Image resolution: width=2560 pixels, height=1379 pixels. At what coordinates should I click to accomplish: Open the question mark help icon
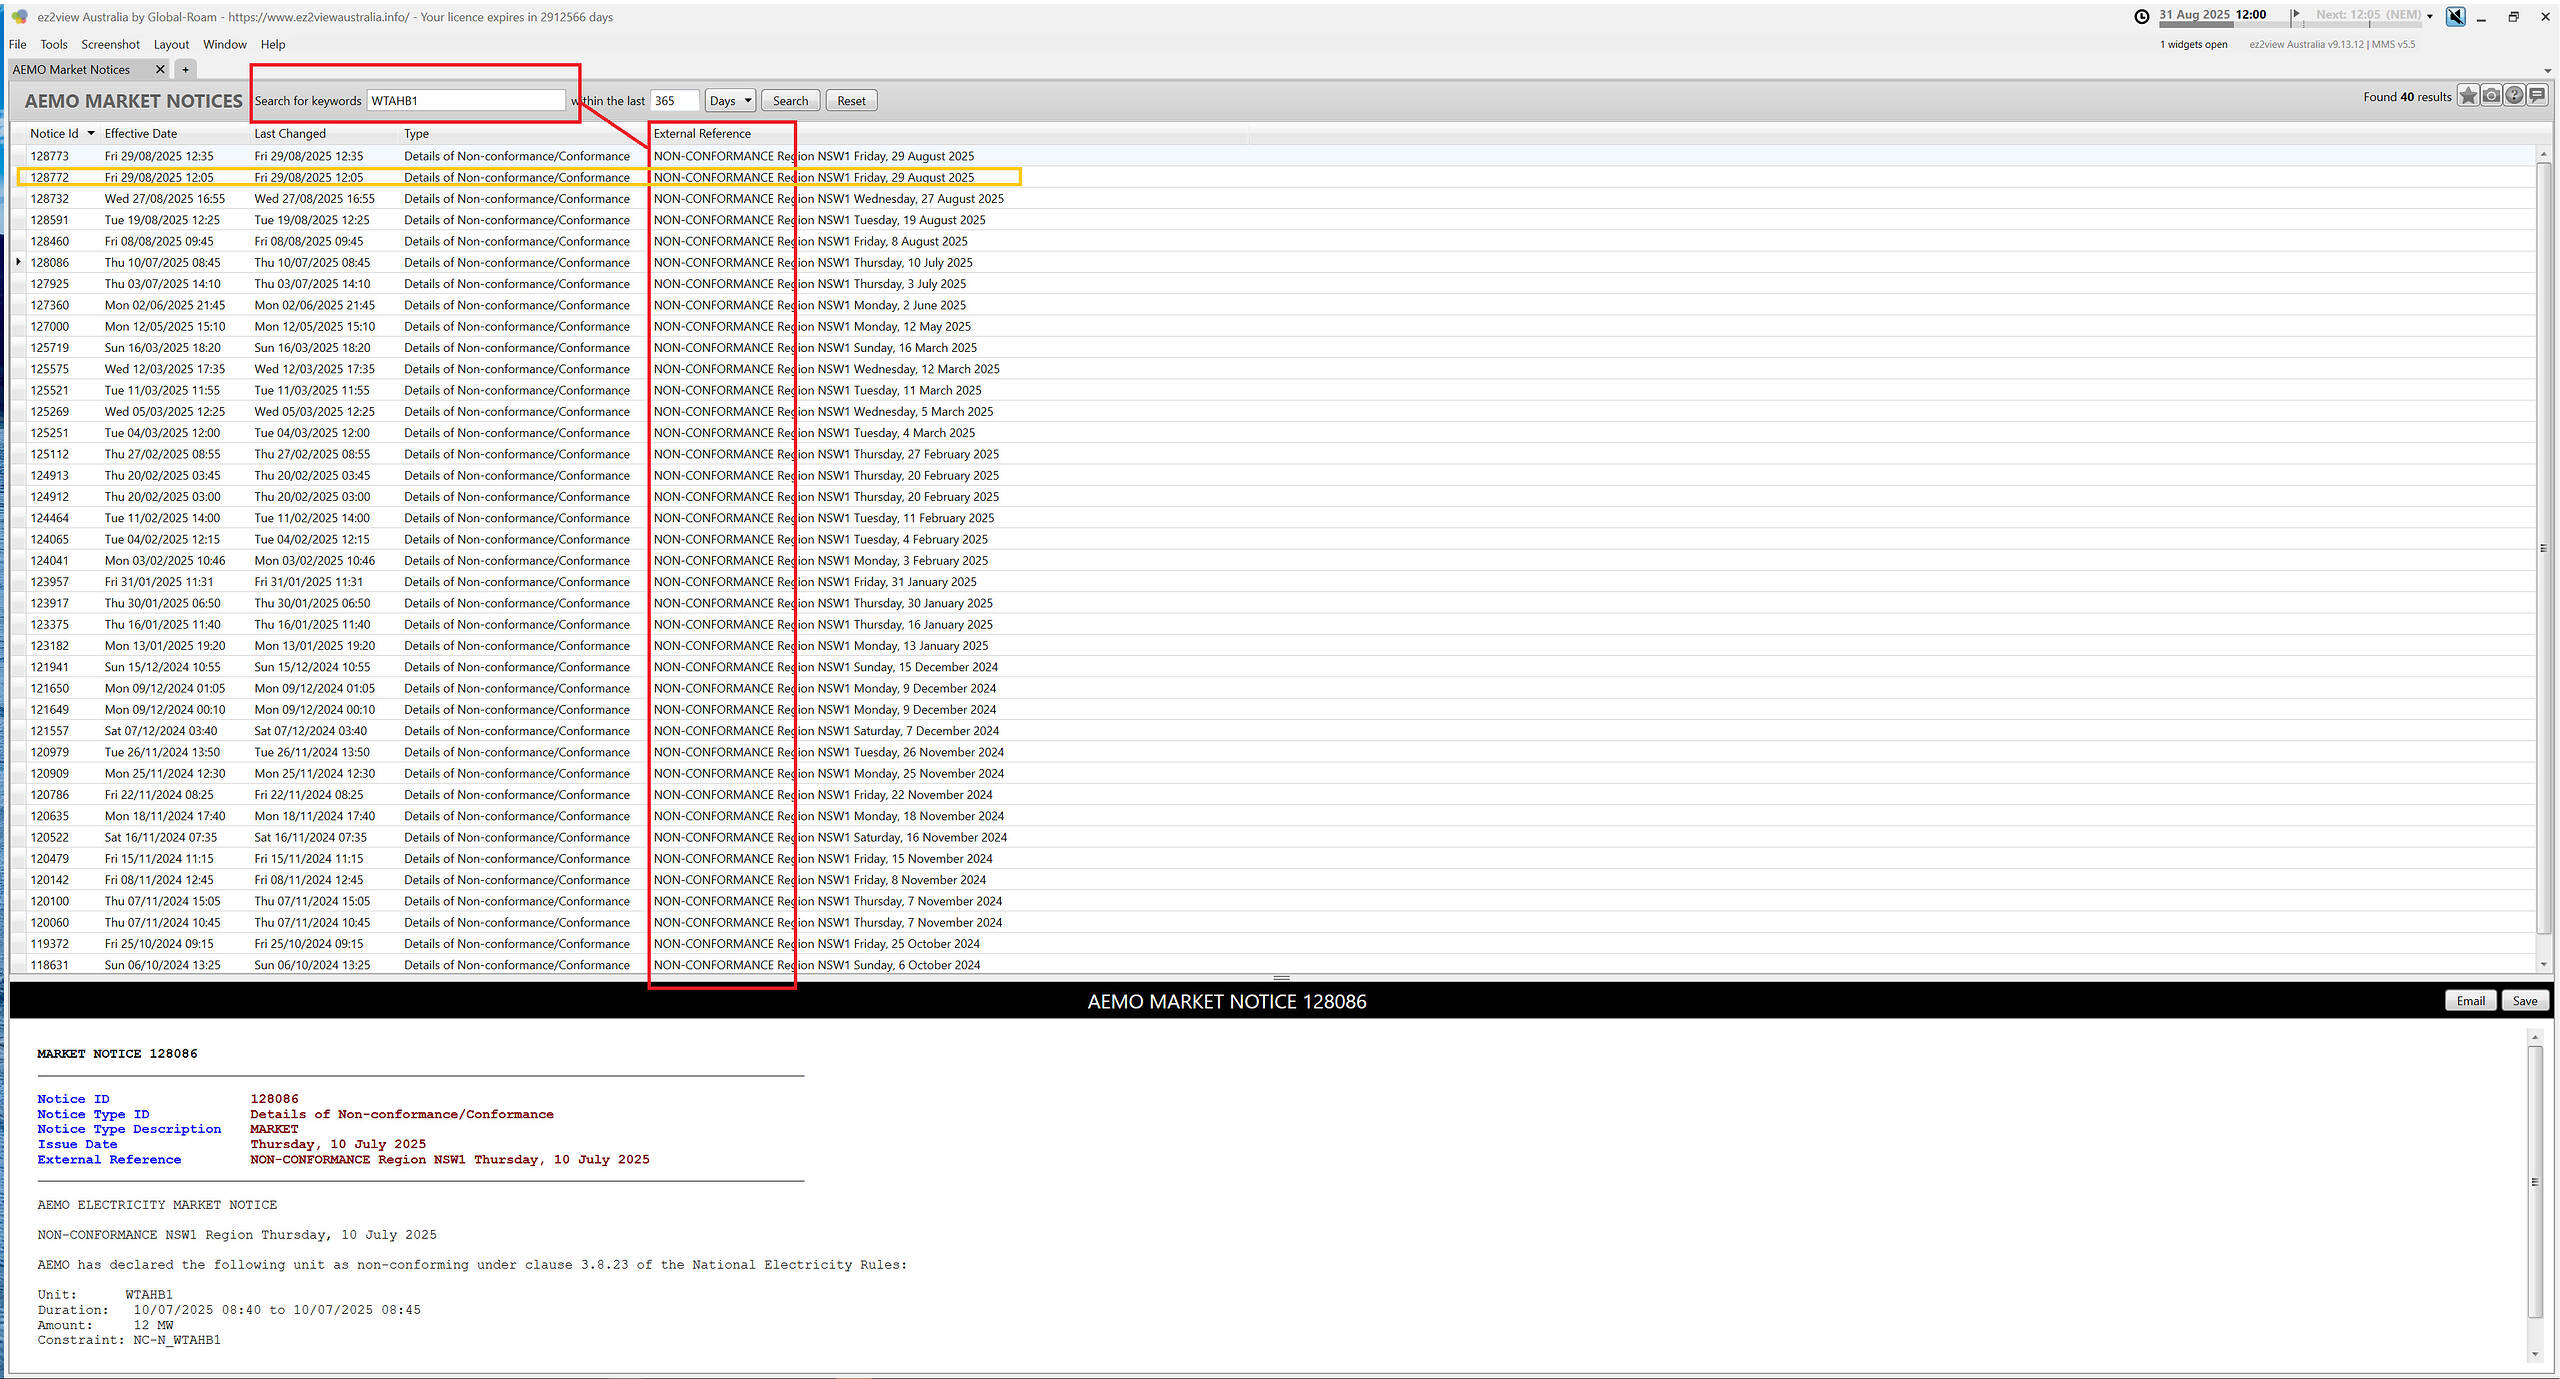click(x=2514, y=96)
